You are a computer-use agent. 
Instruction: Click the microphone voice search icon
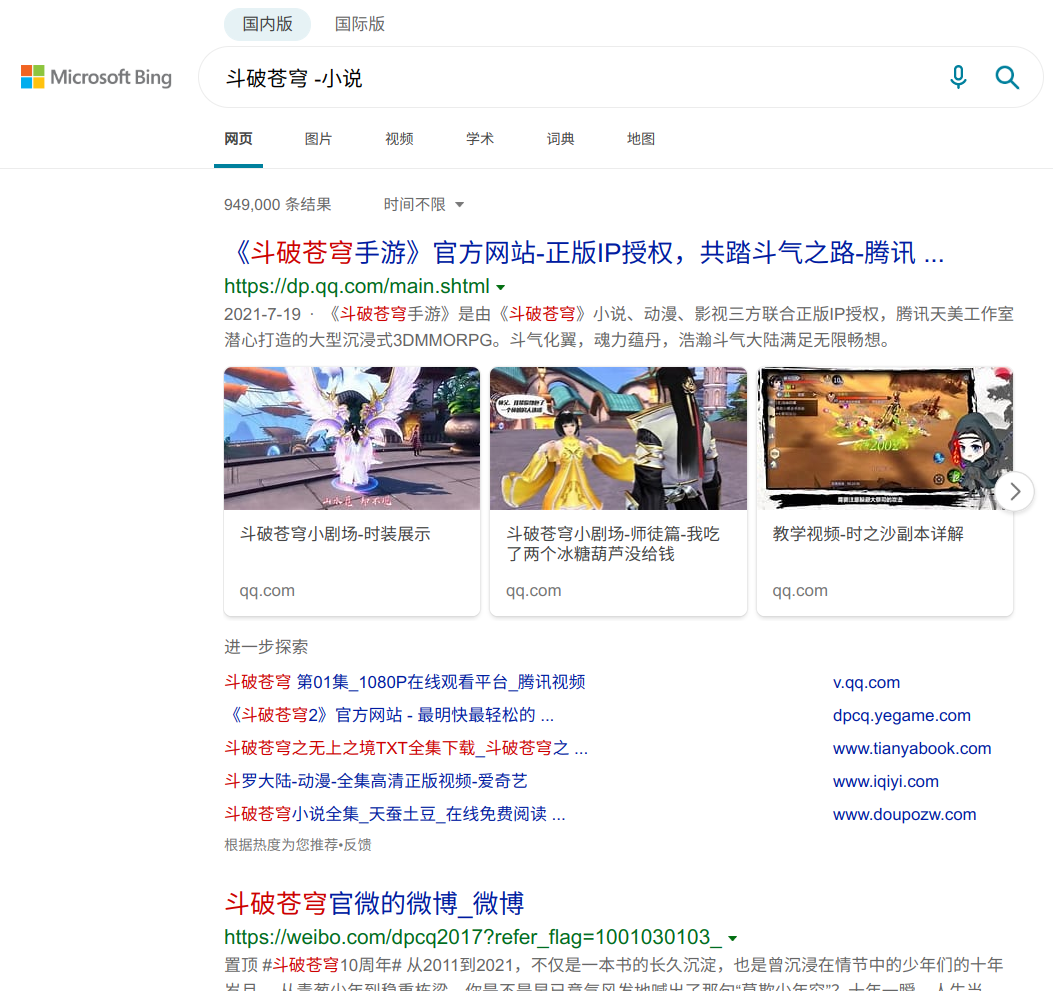coord(958,77)
